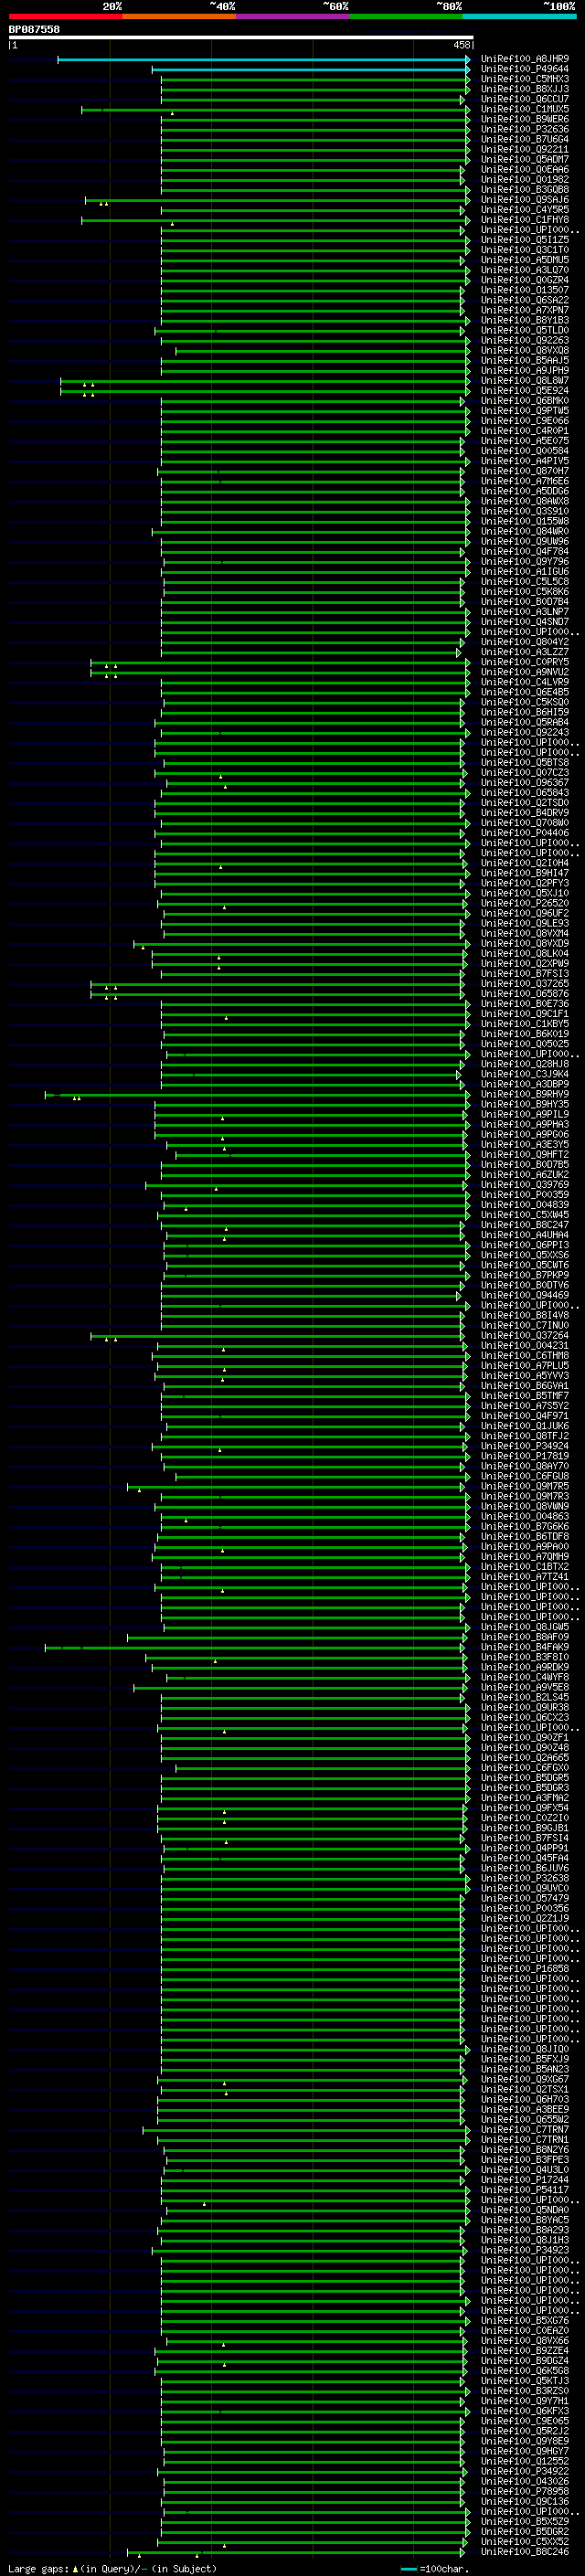Click hit label UniRef100_C5XX52
This screenshot has width=585, height=2576.
pyautogui.click(x=525, y=2541)
